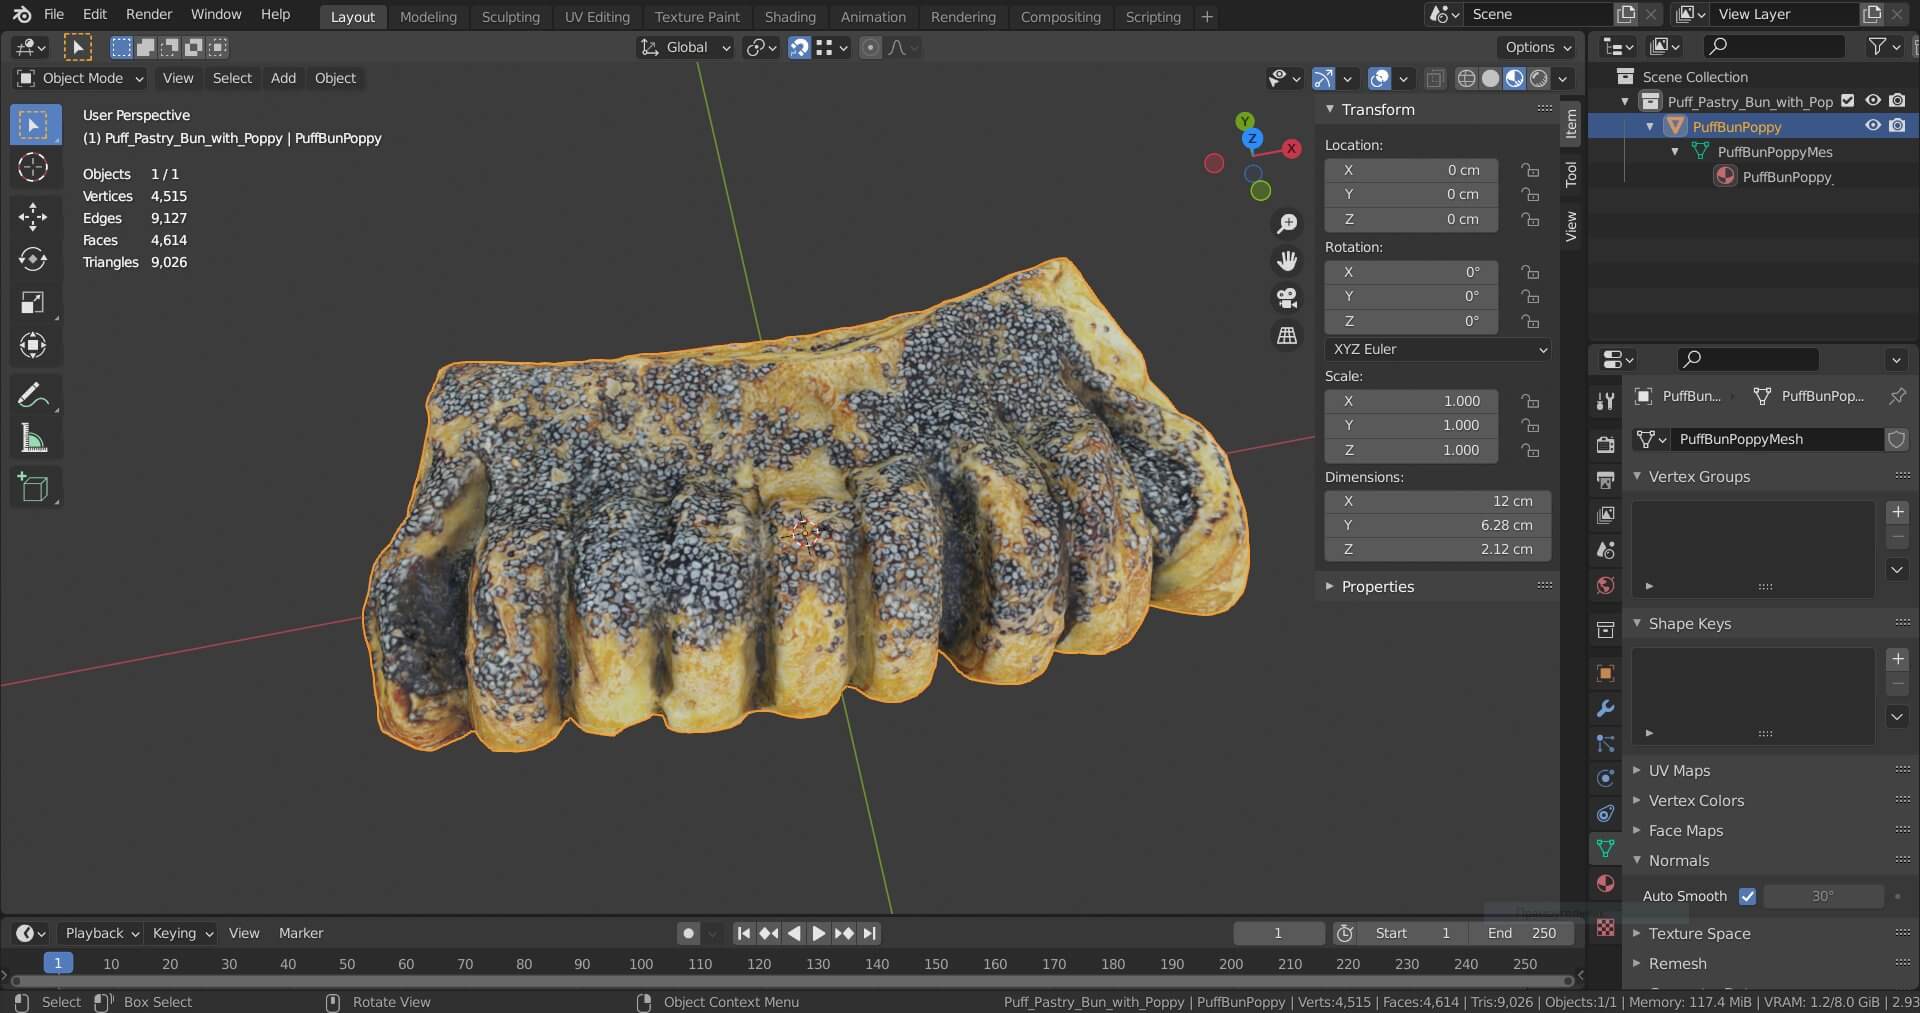
Task: Switch to the Sculpting workspace tab
Action: click(510, 16)
